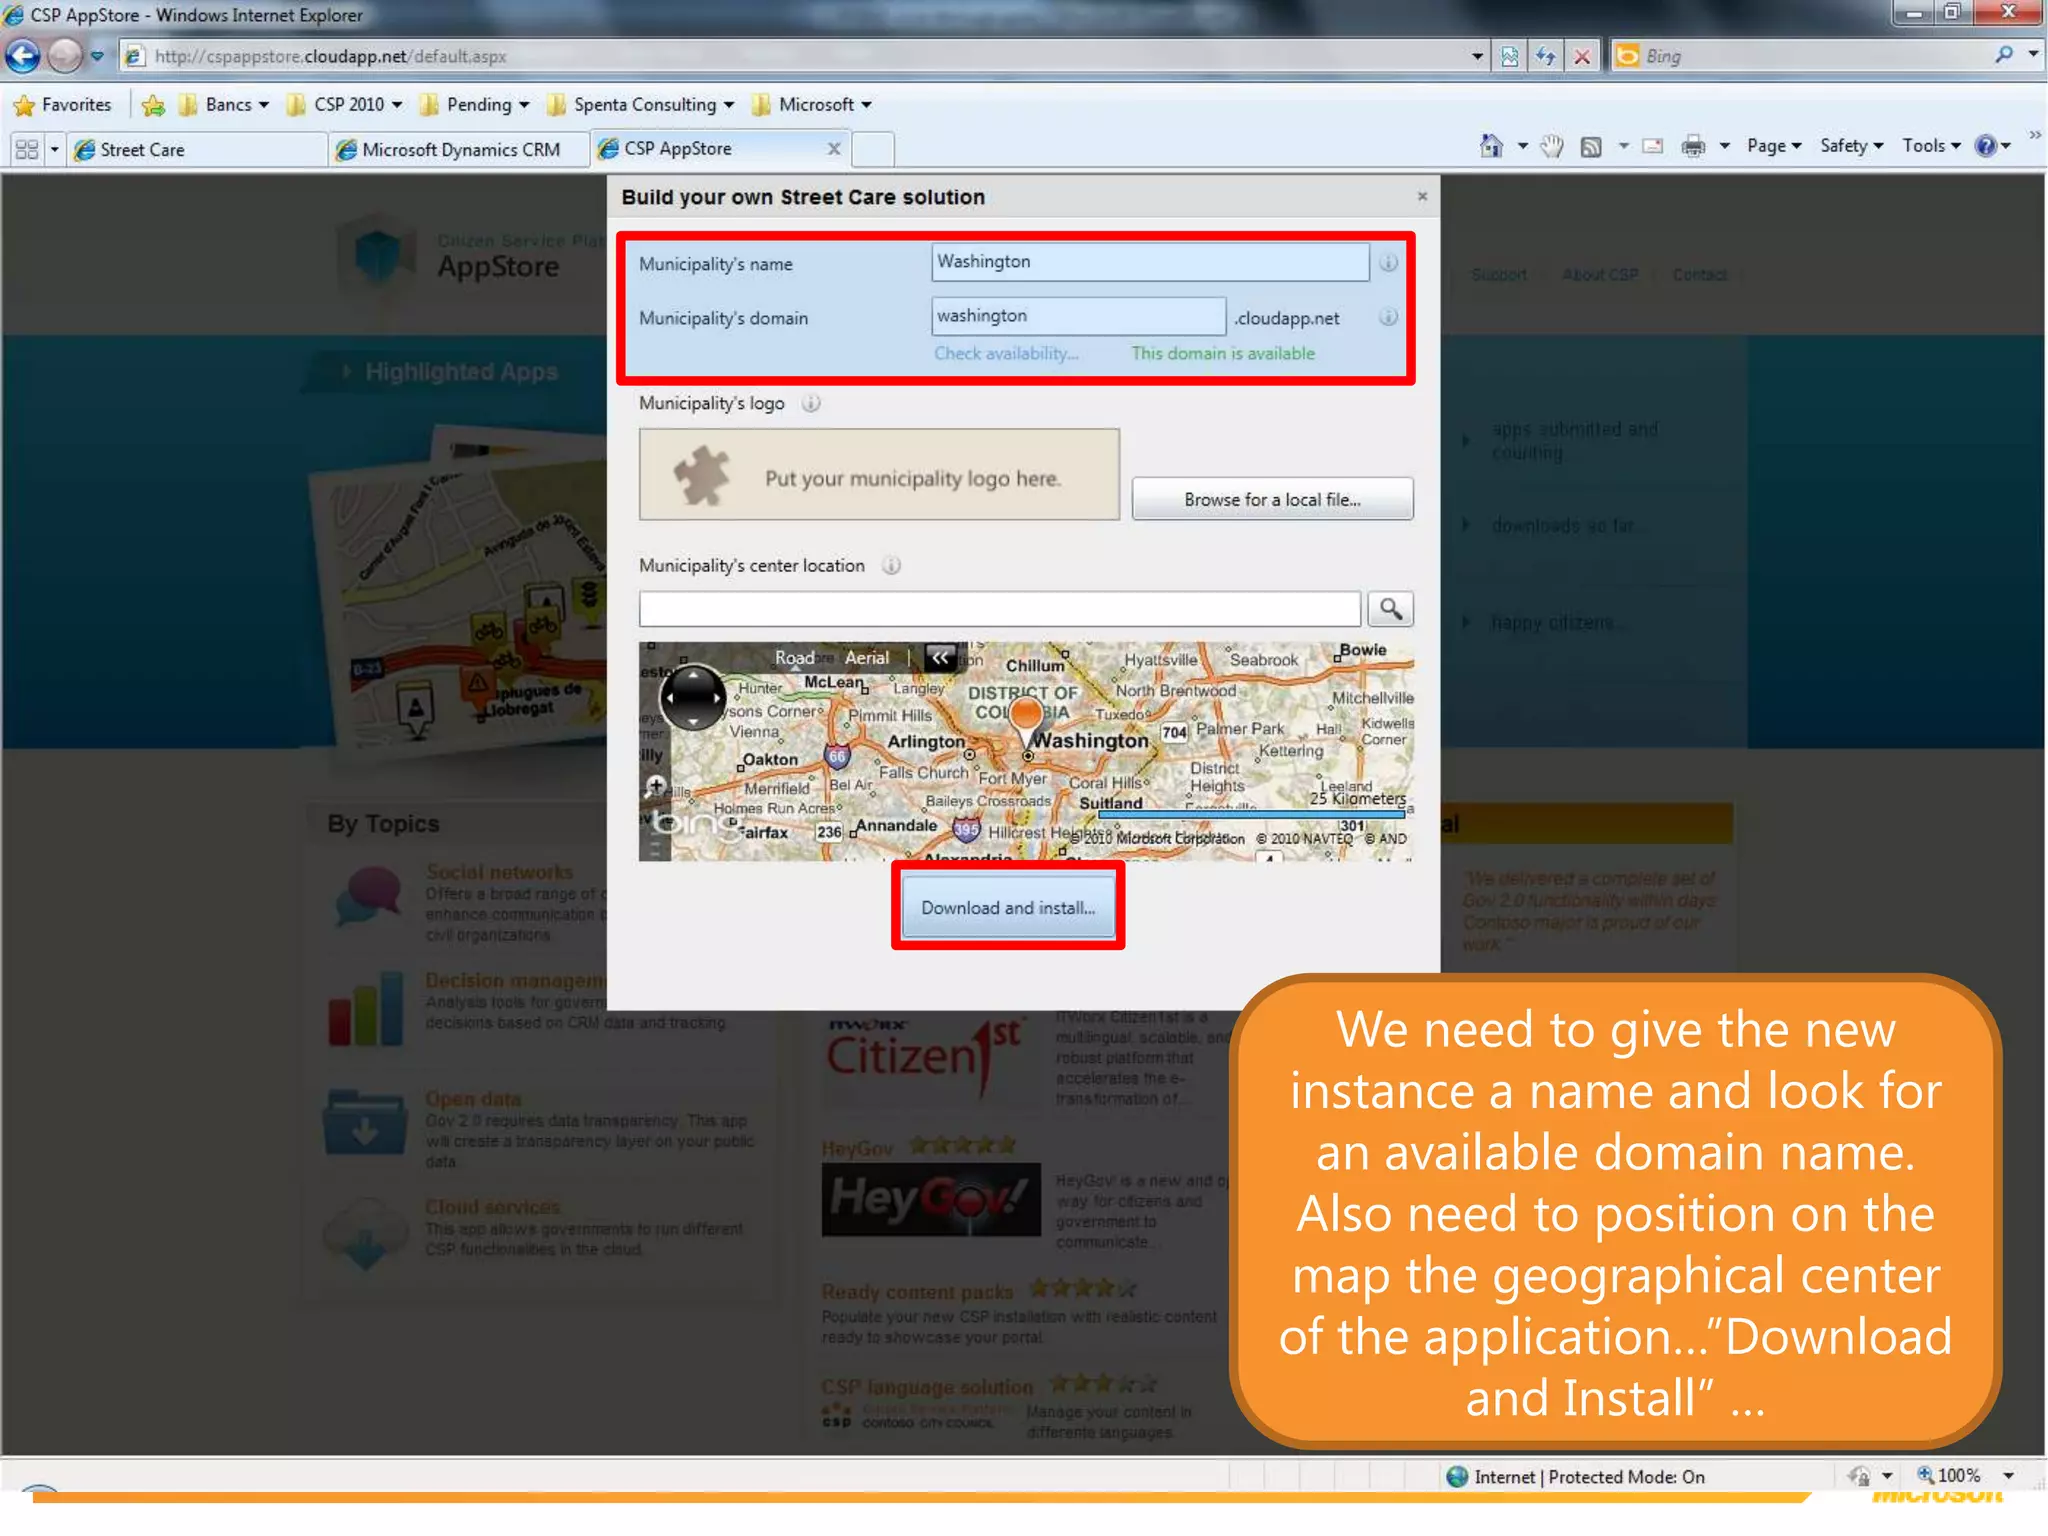
Task: Switch the map to Aerial view
Action: coord(866,658)
